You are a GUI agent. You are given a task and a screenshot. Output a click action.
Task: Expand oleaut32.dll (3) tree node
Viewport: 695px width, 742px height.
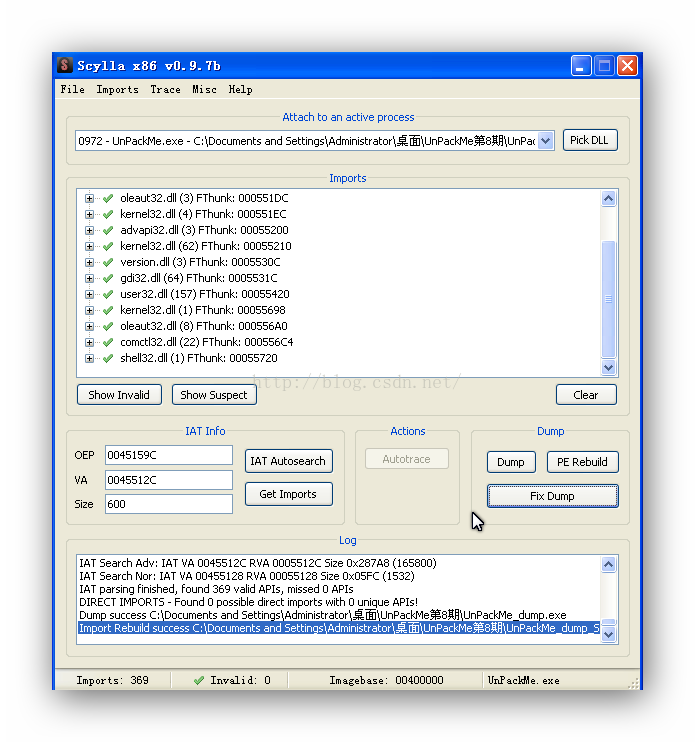pyautogui.click(x=89, y=198)
